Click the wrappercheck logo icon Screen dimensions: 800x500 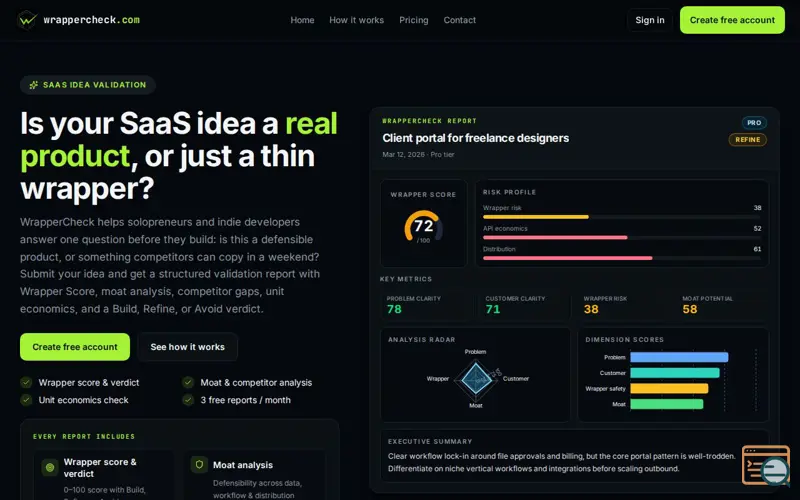27,20
